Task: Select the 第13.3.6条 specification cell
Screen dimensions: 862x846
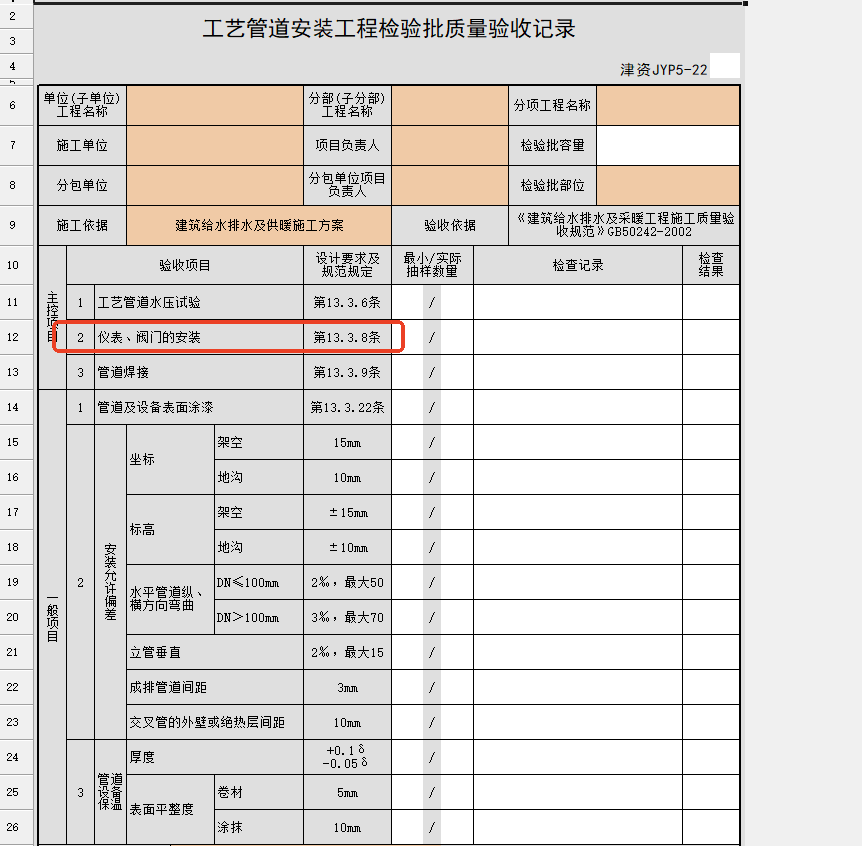Action: [347, 302]
